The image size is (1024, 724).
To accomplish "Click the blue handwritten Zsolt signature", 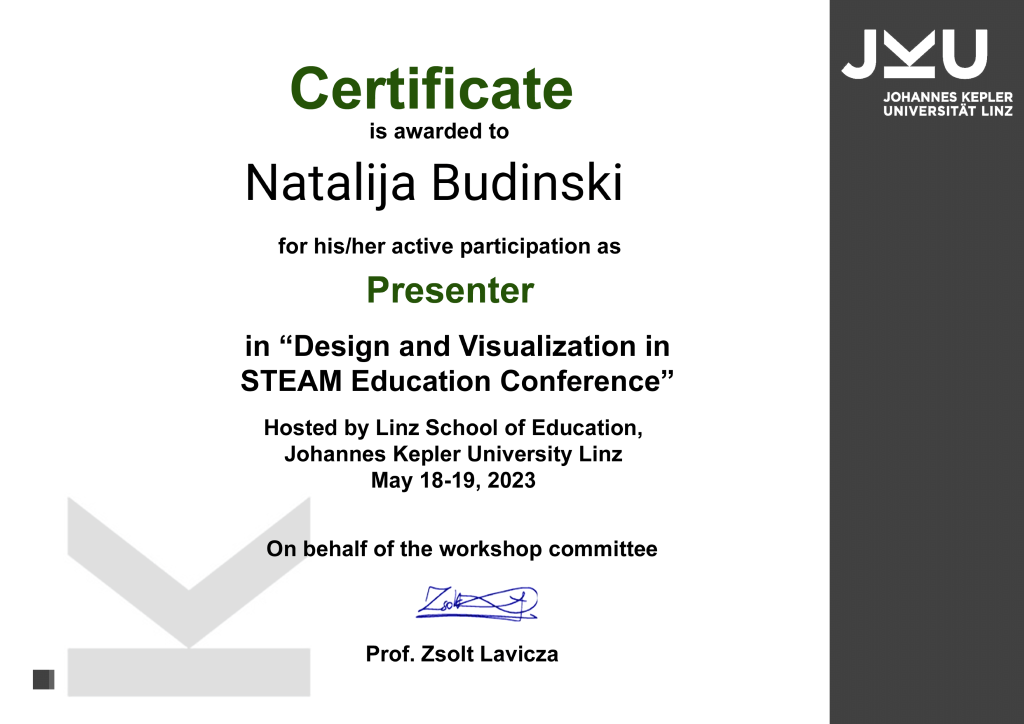I will (x=476, y=602).
